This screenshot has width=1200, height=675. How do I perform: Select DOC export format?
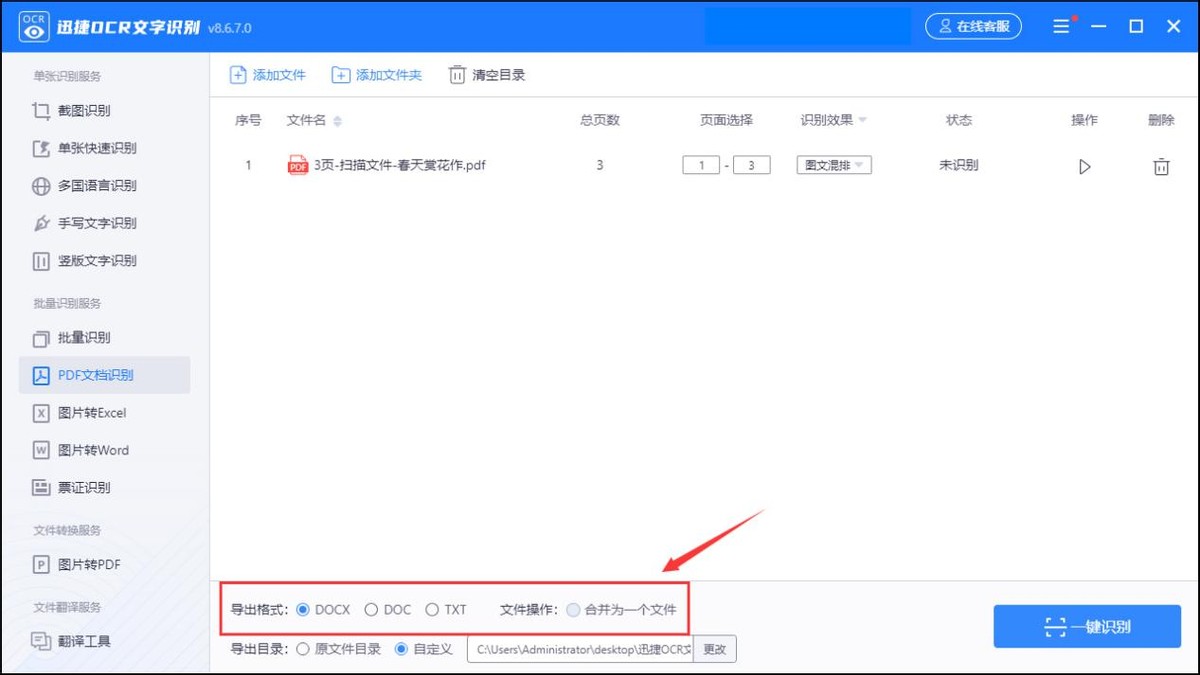[388, 609]
